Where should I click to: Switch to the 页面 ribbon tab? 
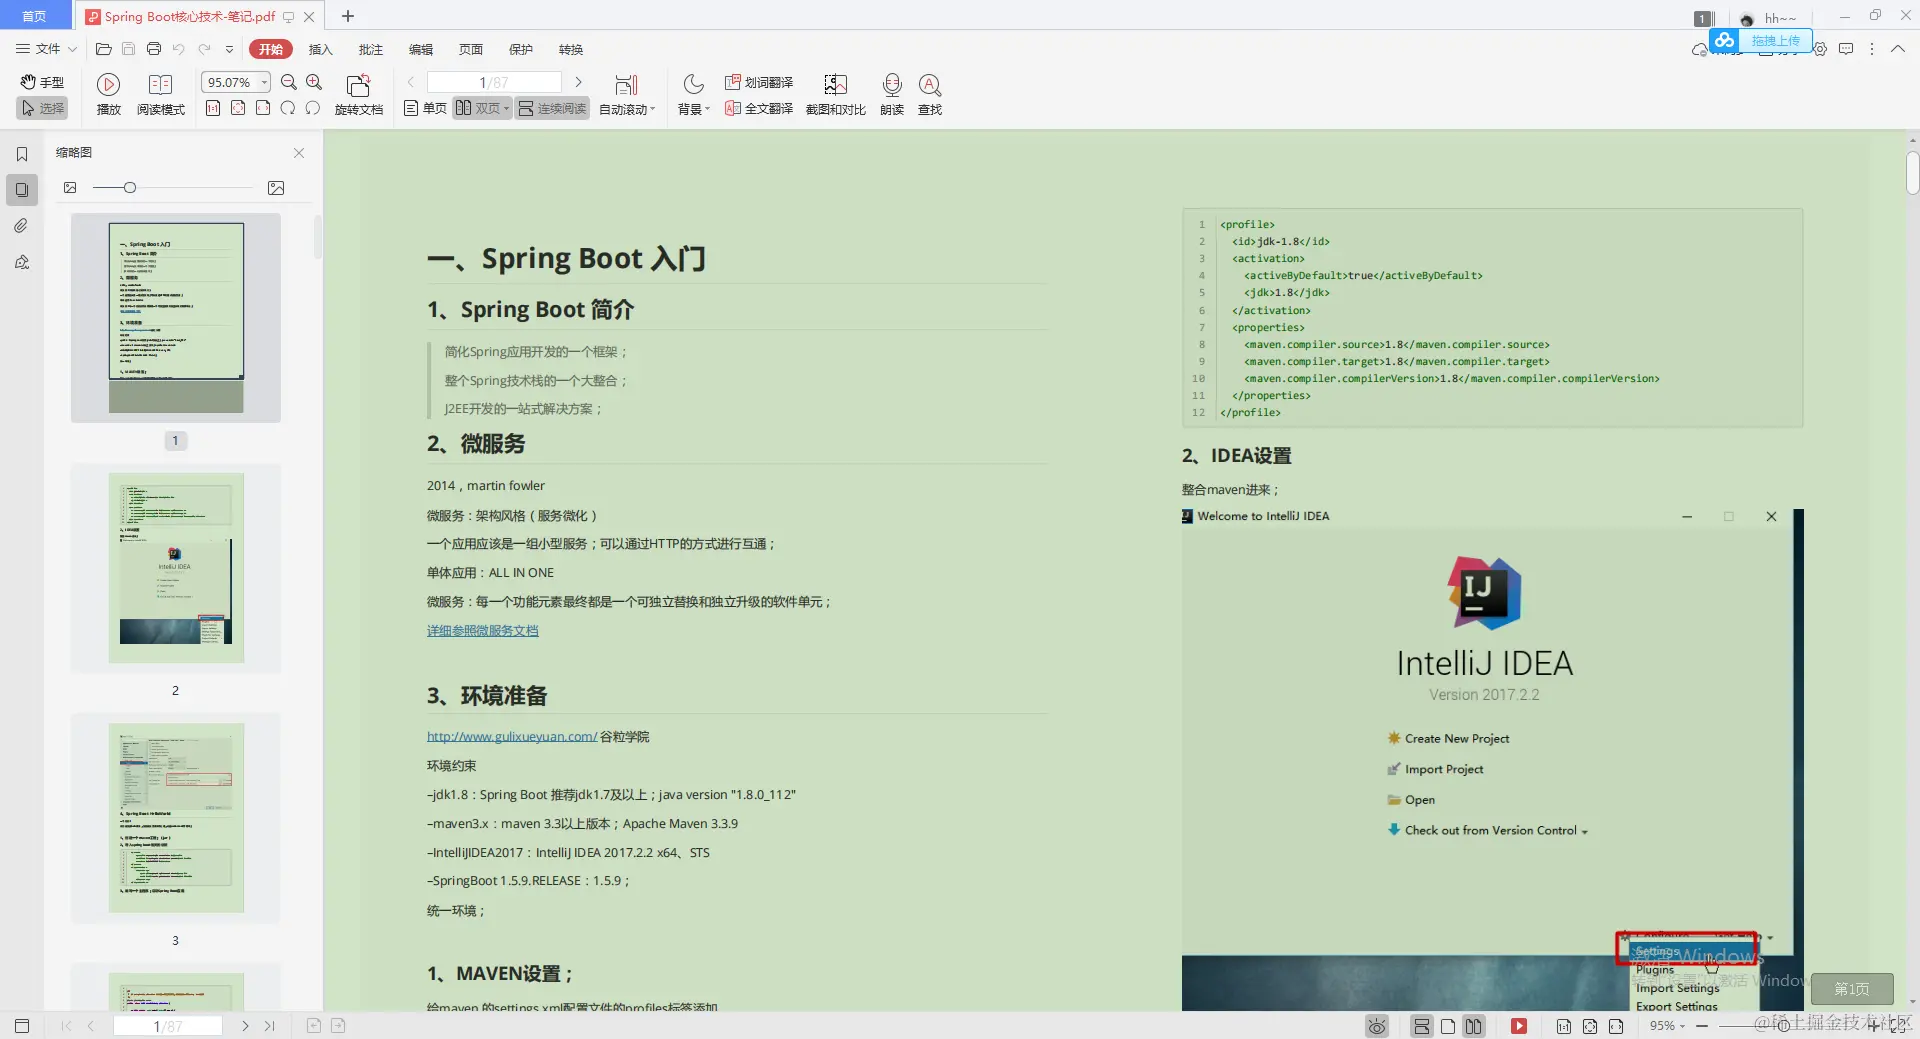(x=471, y=49)
